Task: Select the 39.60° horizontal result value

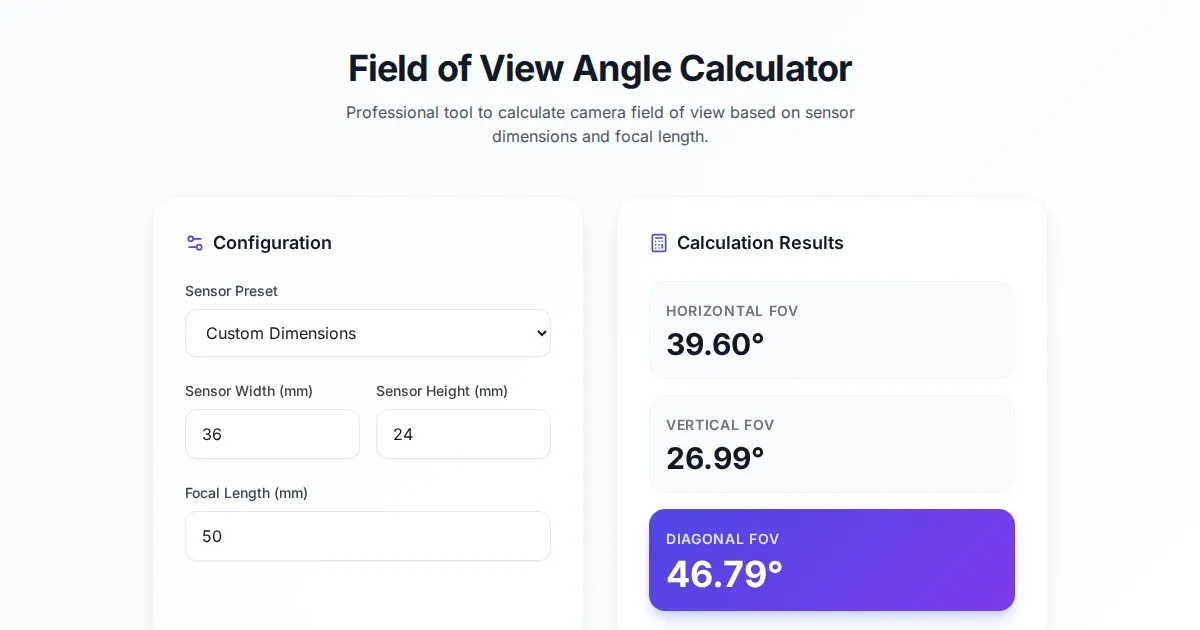Action: pyautogui.click(x=715, y=344)
